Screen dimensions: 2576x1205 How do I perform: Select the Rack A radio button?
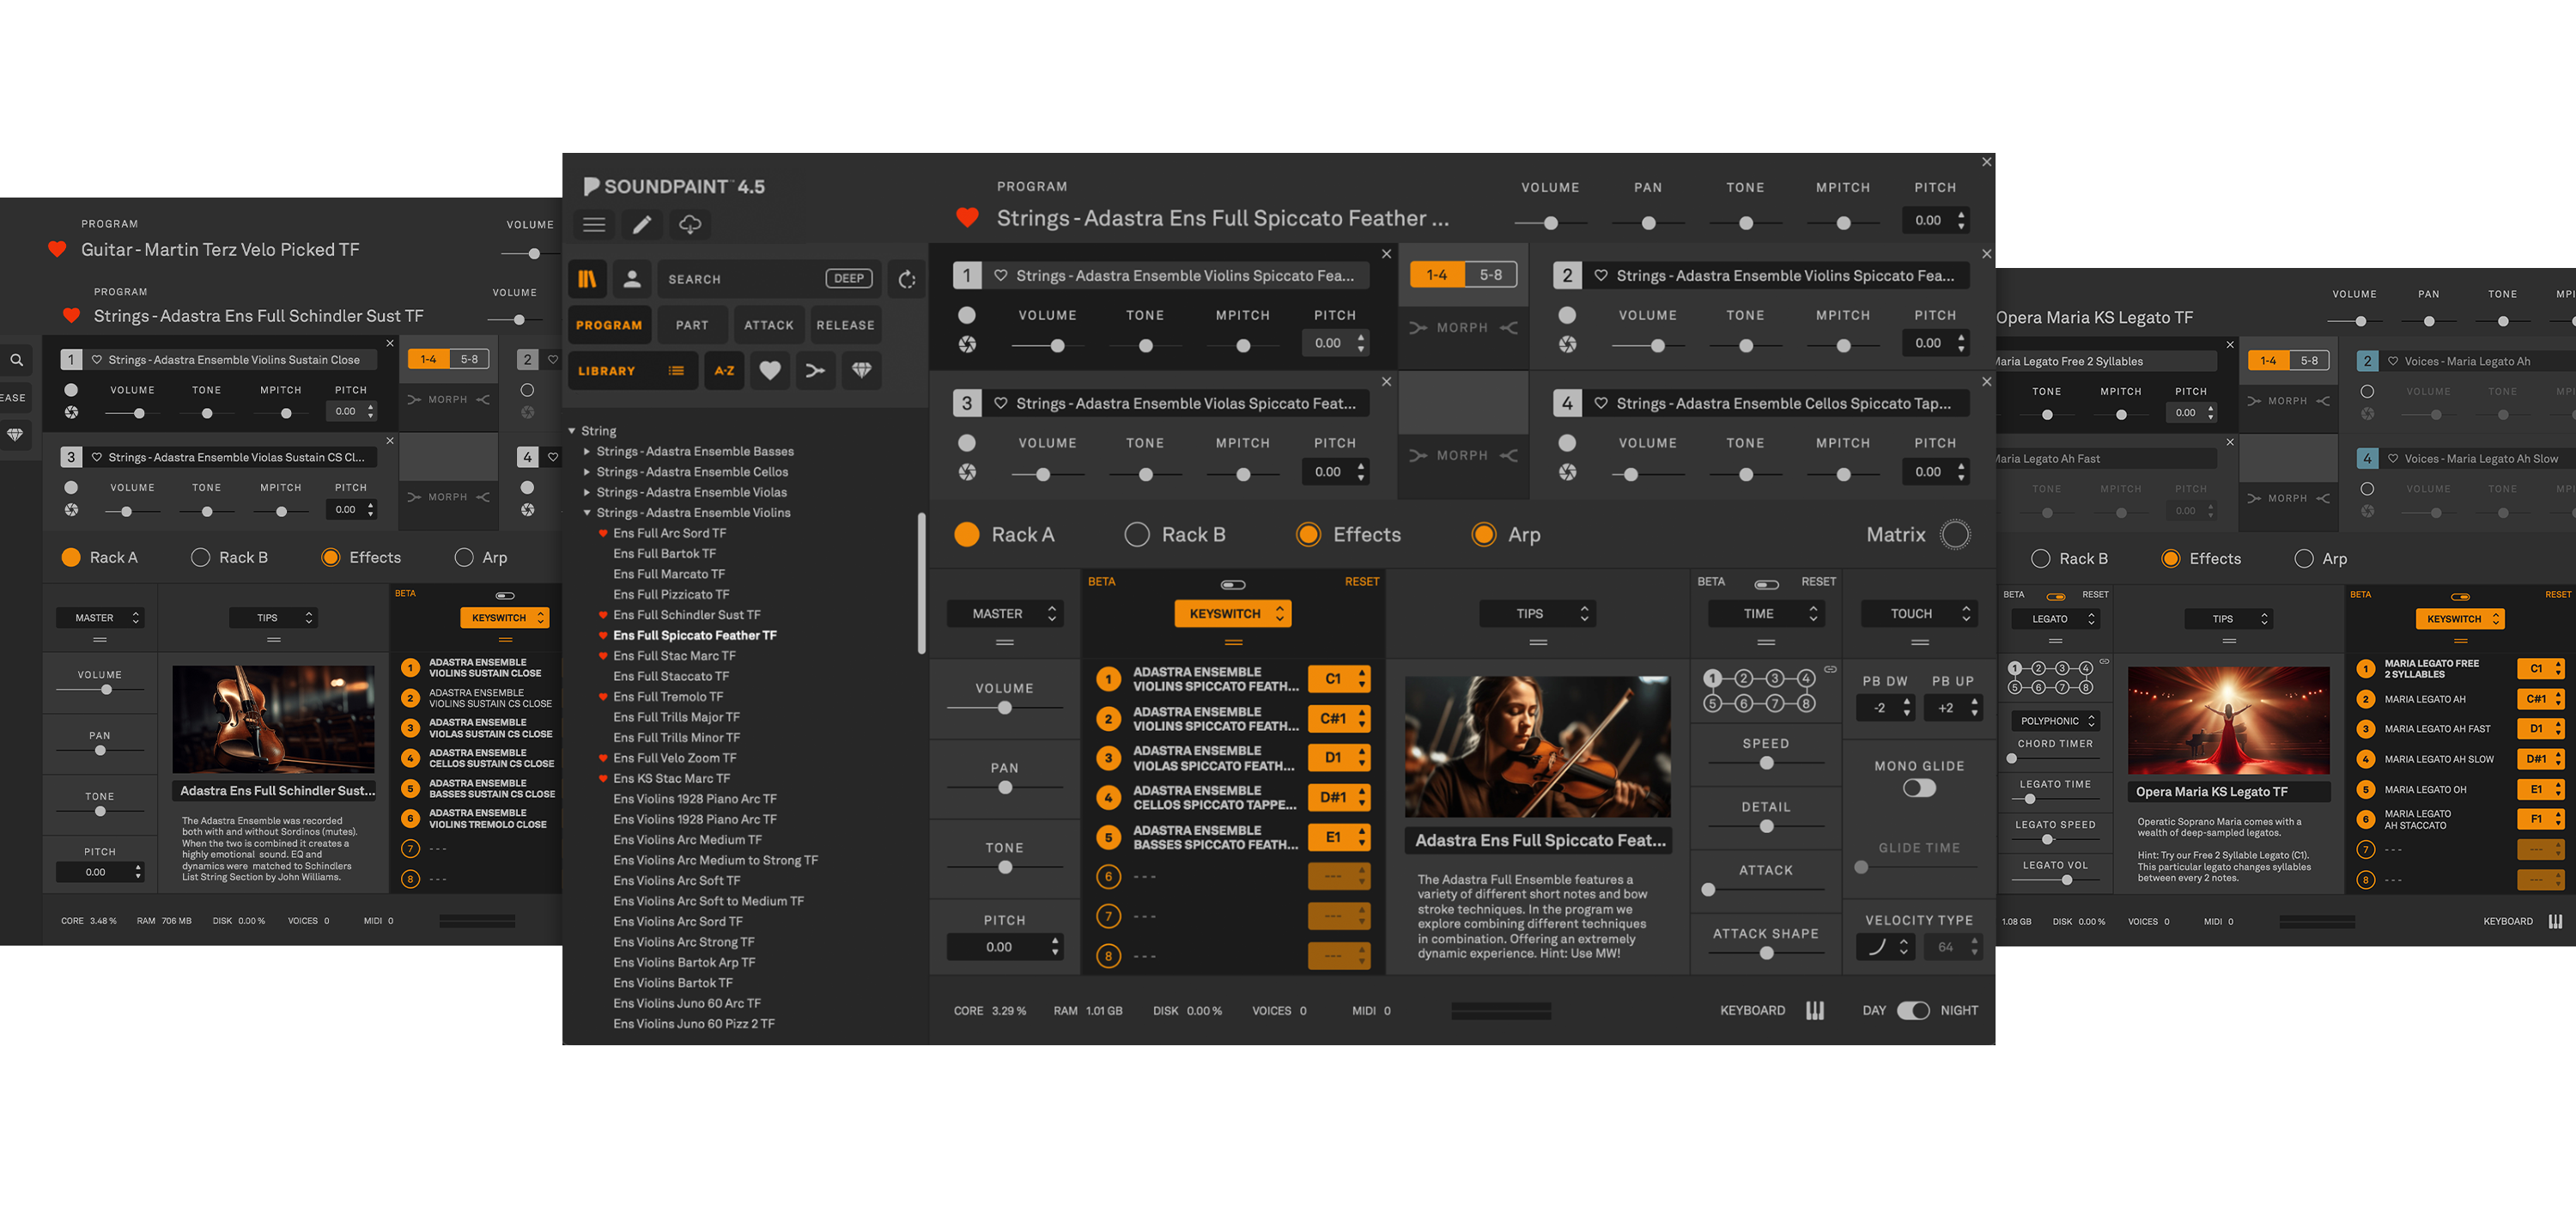point(967,535)
